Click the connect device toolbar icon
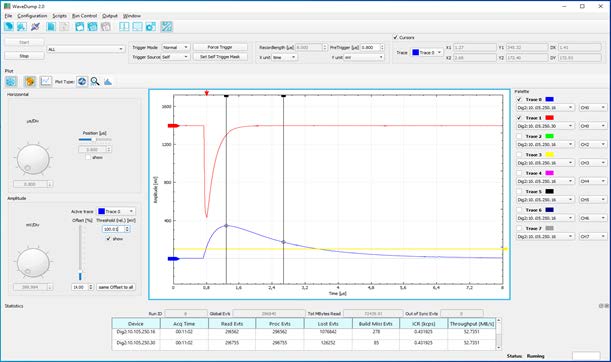The width and height of the screenshot is (611, 362). pos(9,26)
